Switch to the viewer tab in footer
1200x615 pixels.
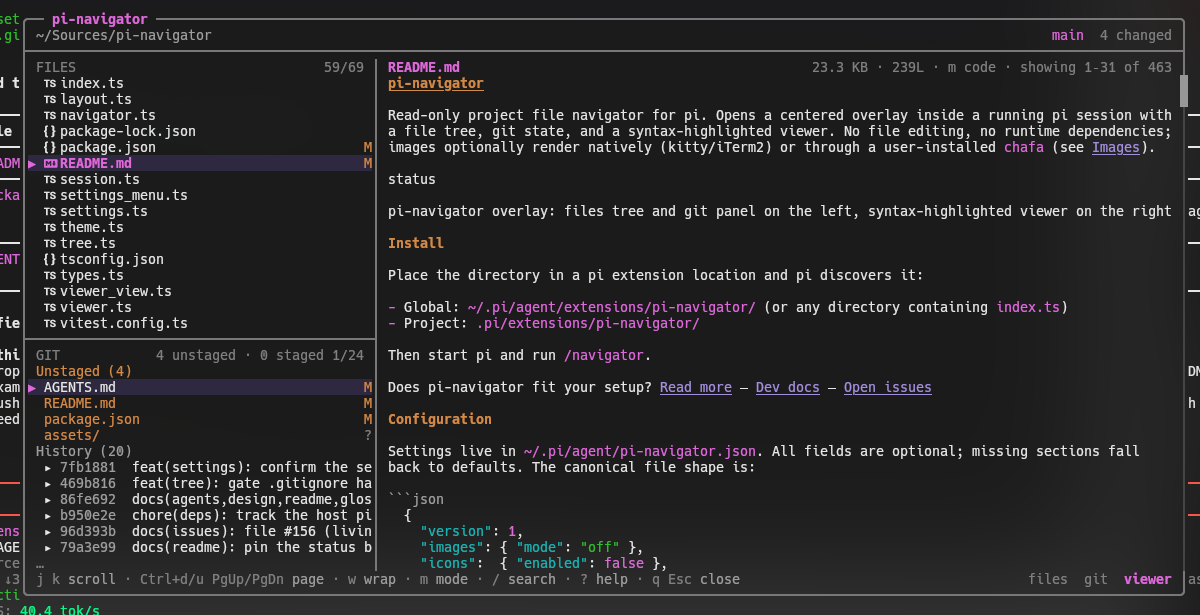pos(1148,579)
